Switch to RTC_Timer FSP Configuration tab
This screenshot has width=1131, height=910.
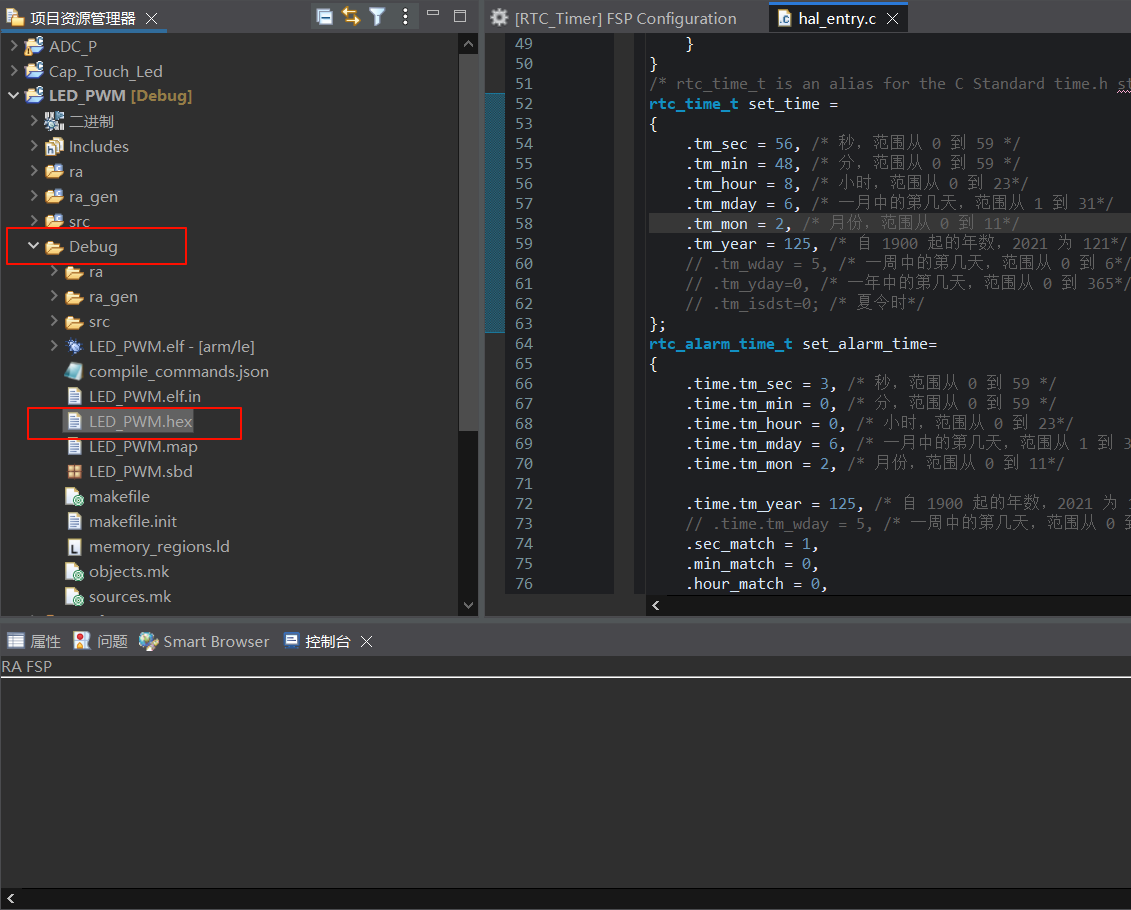tap(615, 18)
